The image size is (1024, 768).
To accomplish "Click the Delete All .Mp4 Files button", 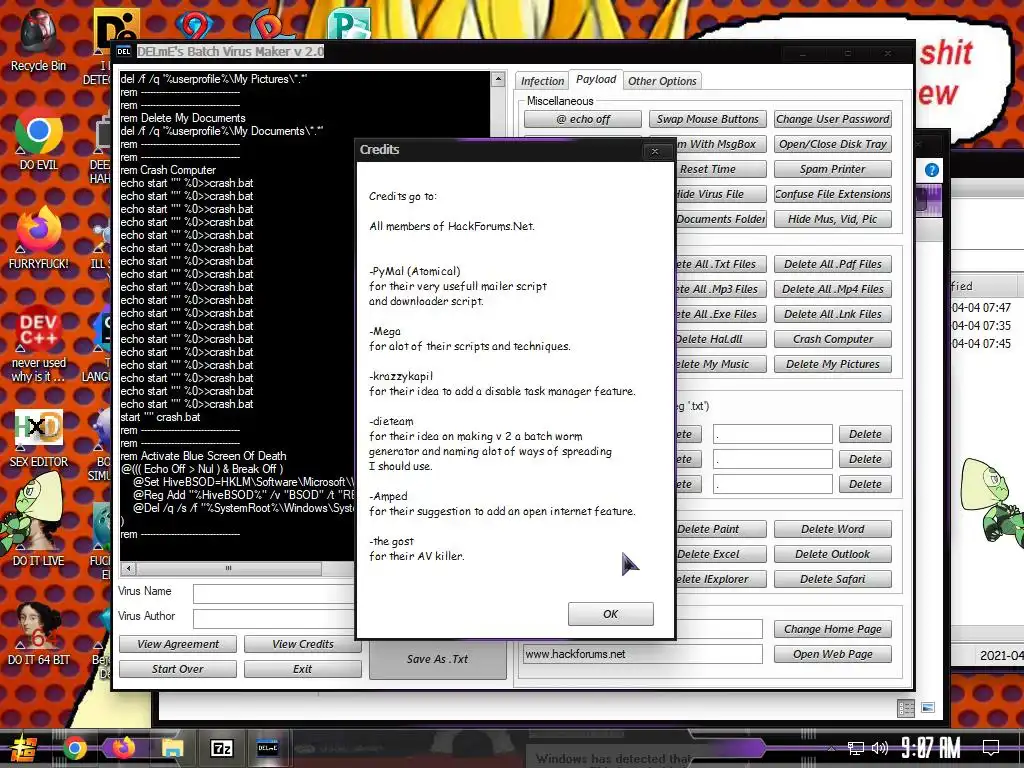I will point(833,289).
